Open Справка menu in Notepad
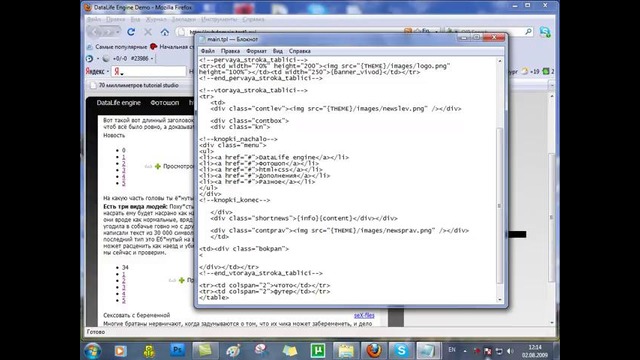The image size is (640, 360). coord(300,51)
